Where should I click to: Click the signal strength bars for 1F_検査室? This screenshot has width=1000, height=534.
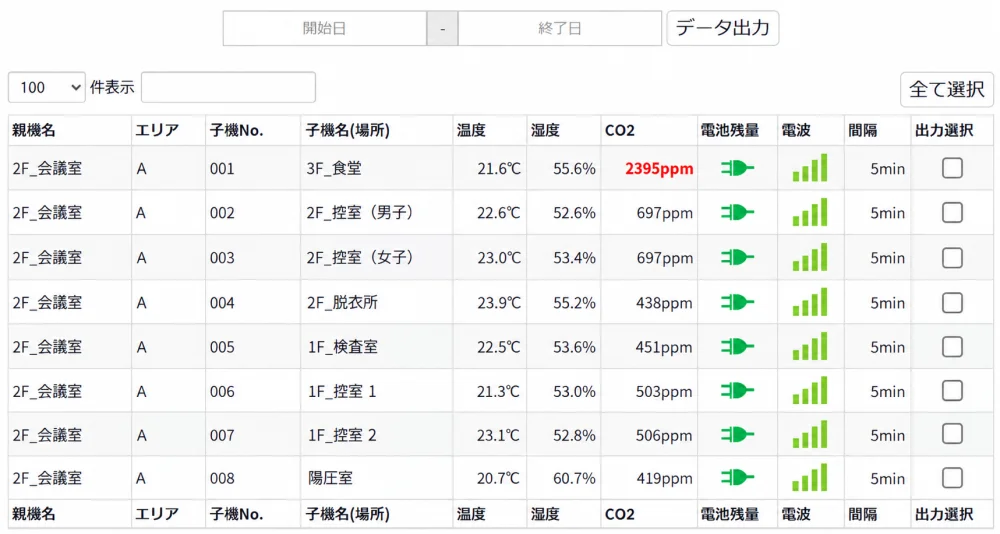coord(810,346)
